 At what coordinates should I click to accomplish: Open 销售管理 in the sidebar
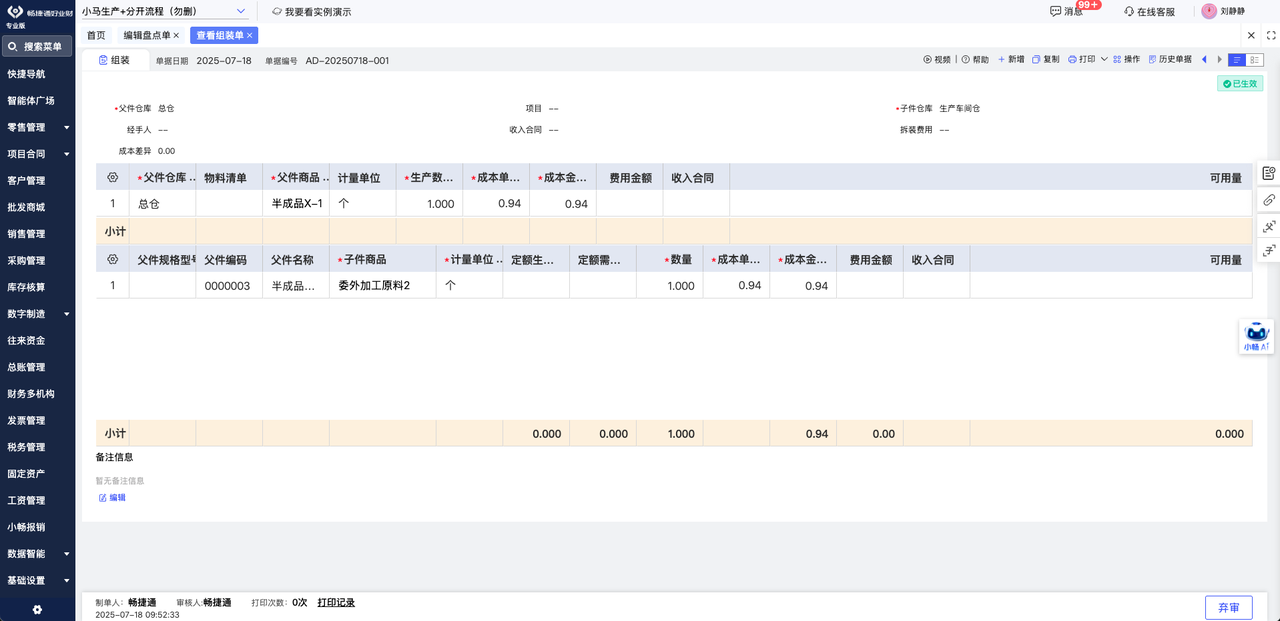[26, 234]
